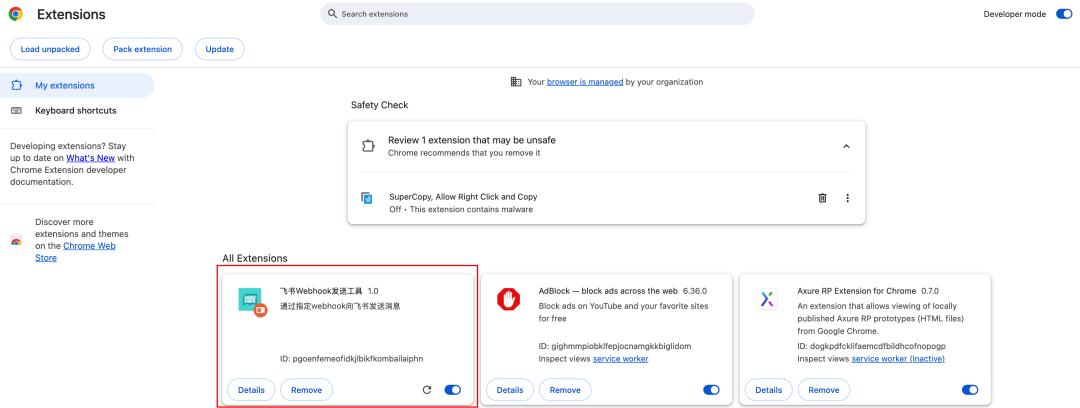This screenshot has width=1080, height=408.
Task: Remove the AdBlock extension
Action: coord(565,390)
